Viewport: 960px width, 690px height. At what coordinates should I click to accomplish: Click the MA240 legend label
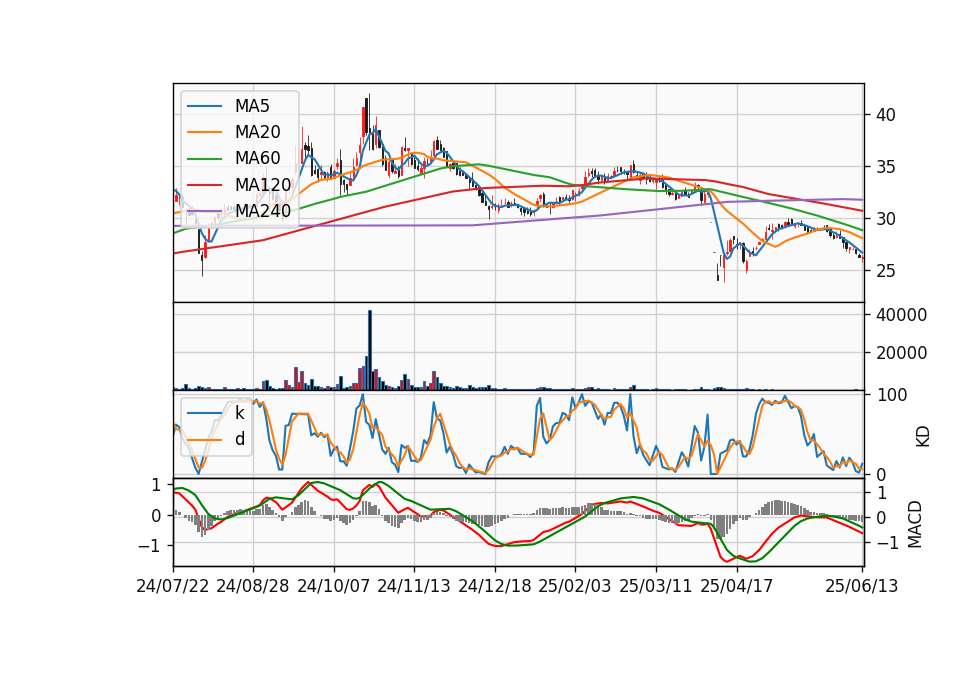[263, 211]
